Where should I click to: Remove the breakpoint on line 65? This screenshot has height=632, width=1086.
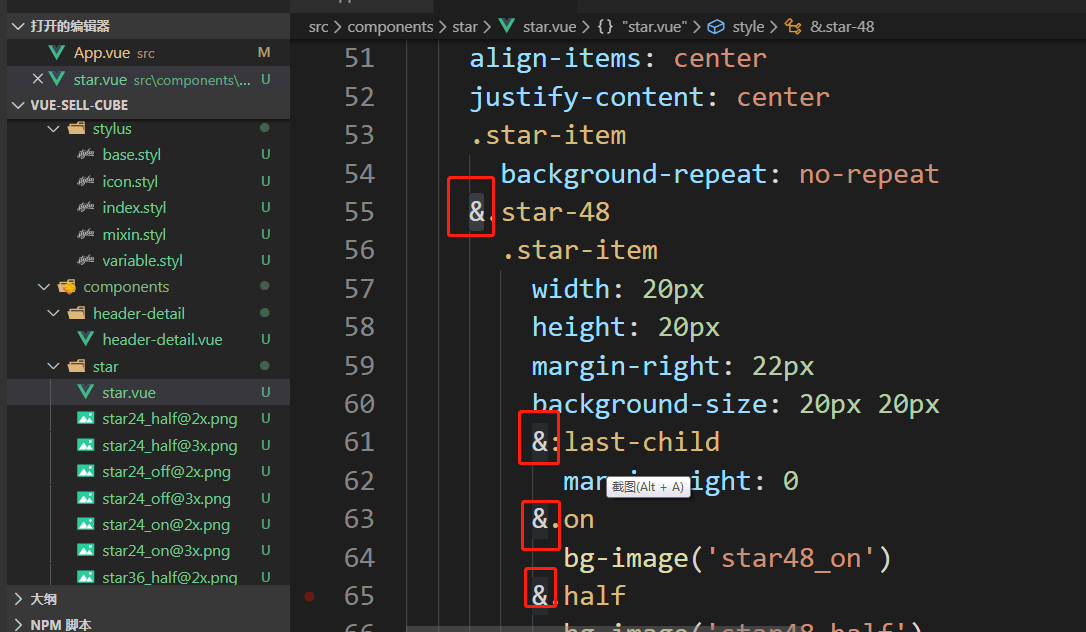(309, 596)
